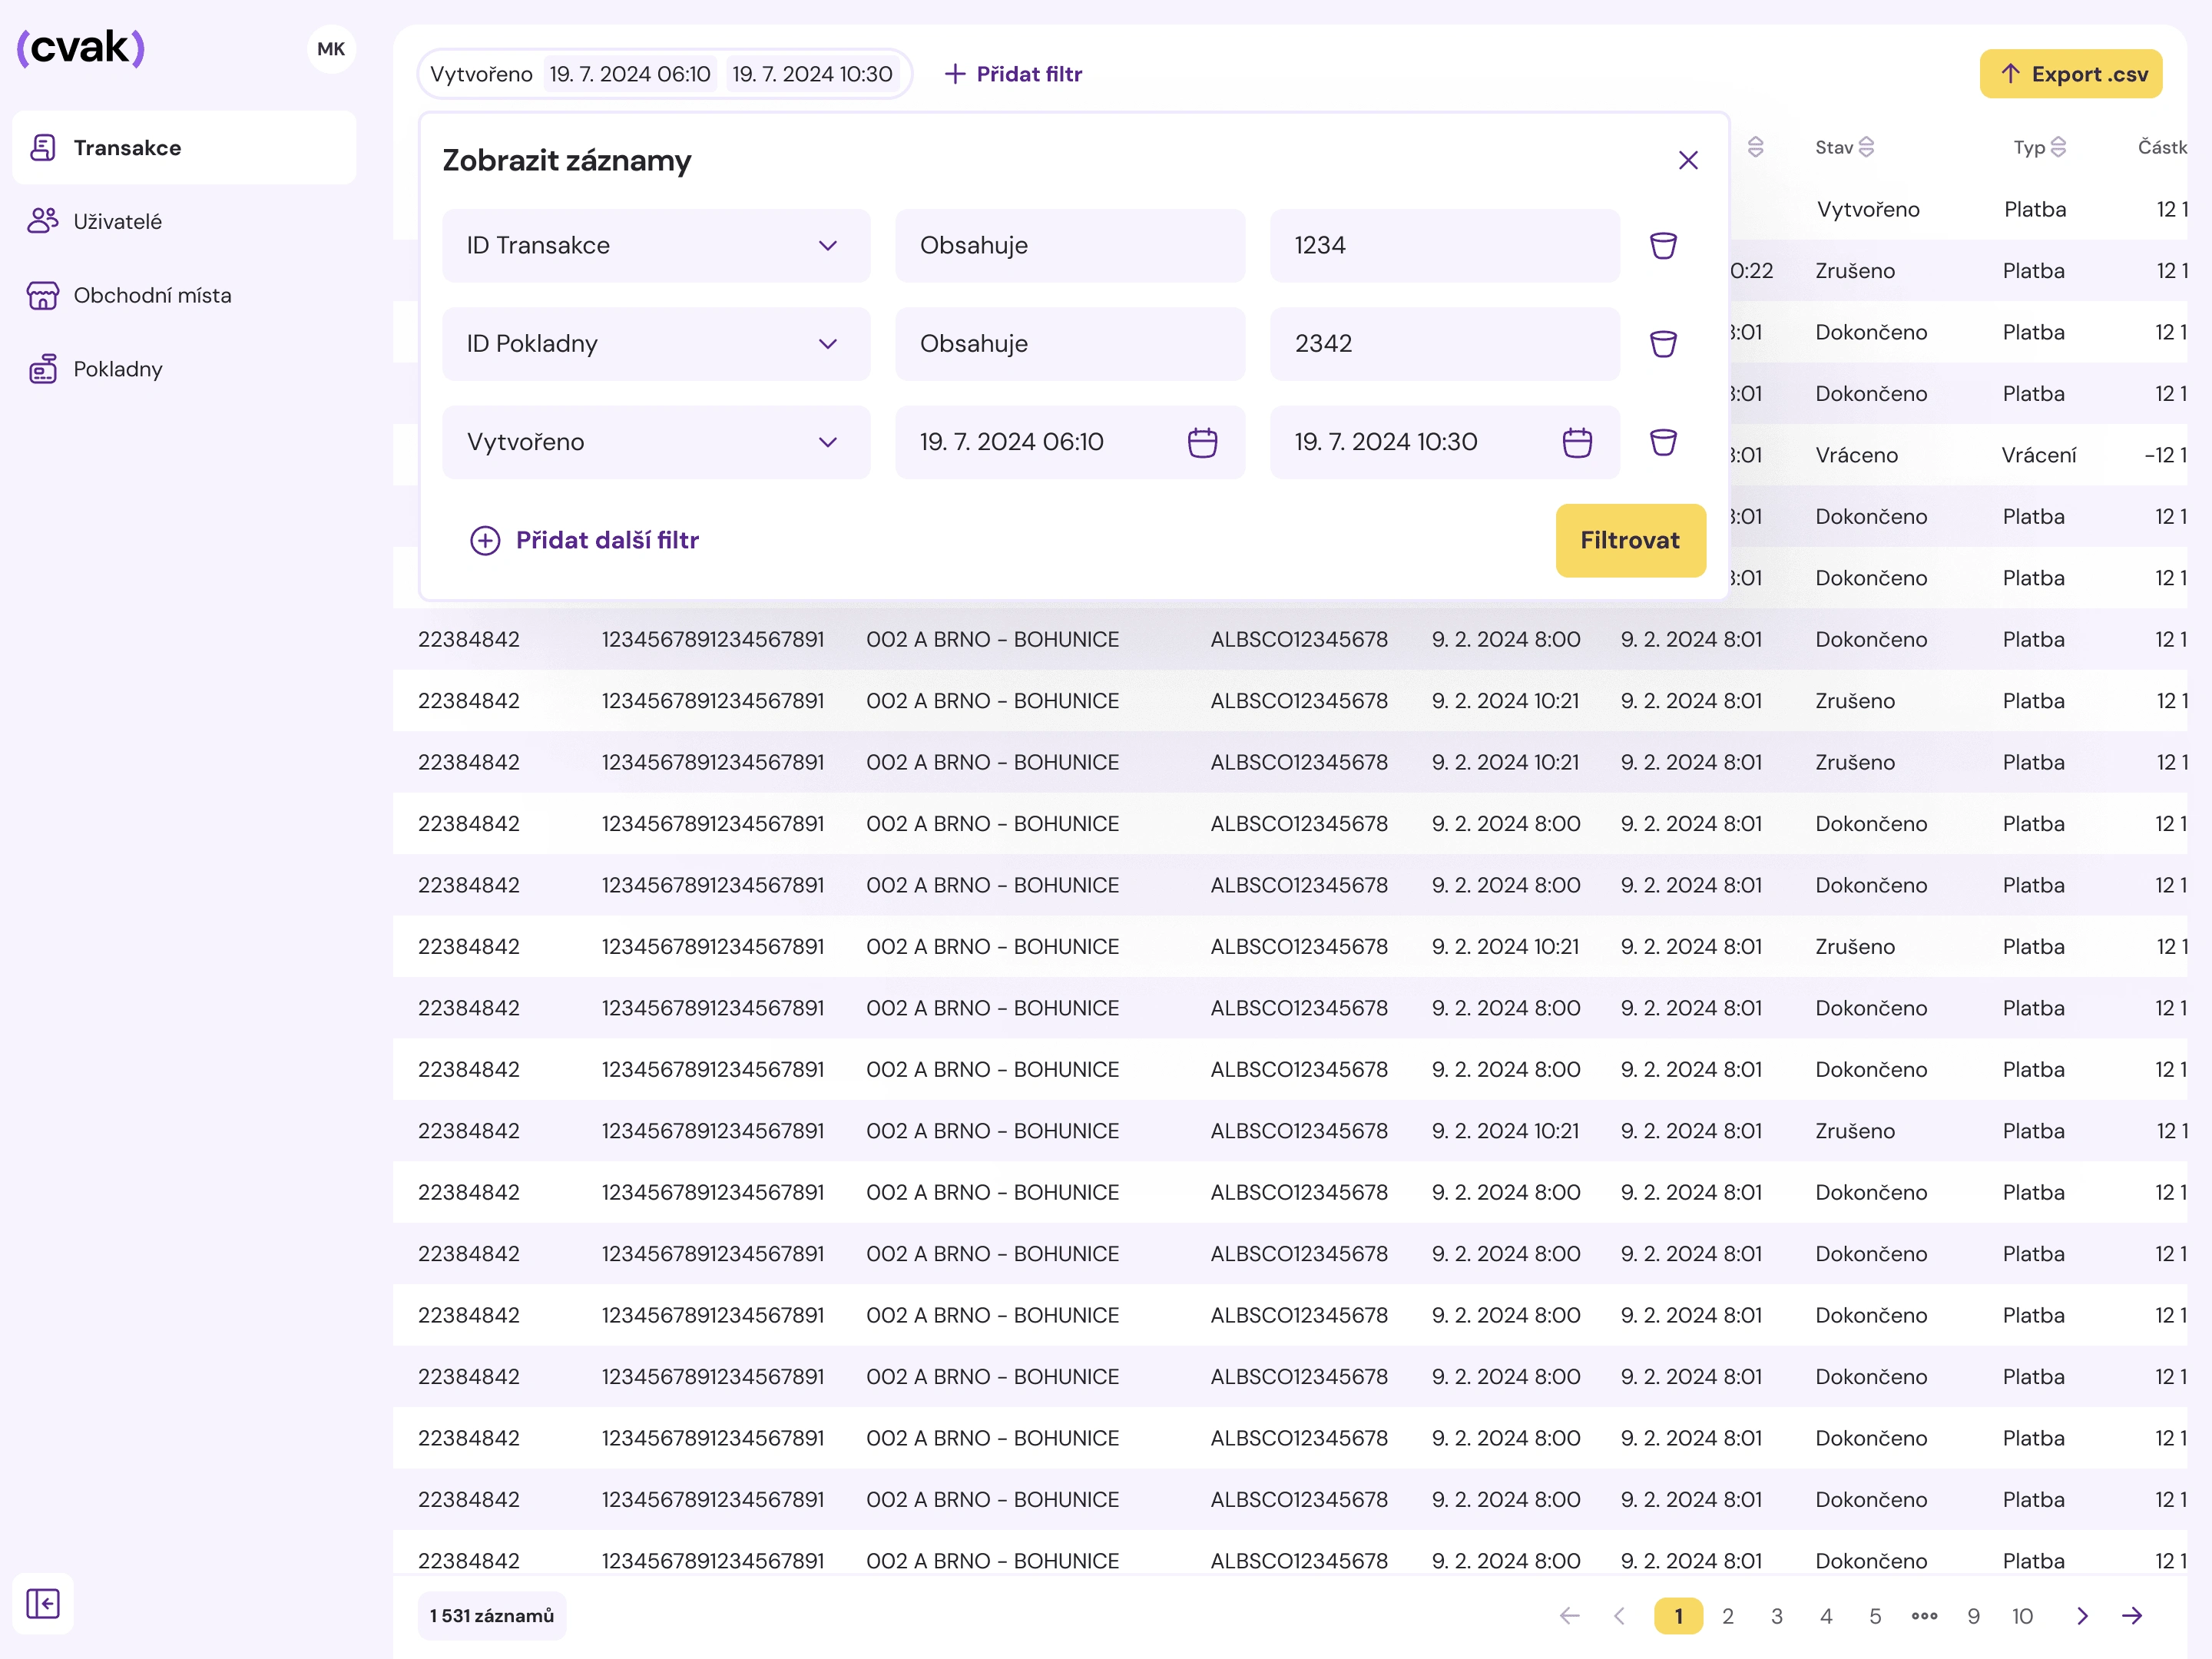Open calendar for start date 06:10
The width and height of the screenshot is (2212, 1659).
(x=1202, y=442)
